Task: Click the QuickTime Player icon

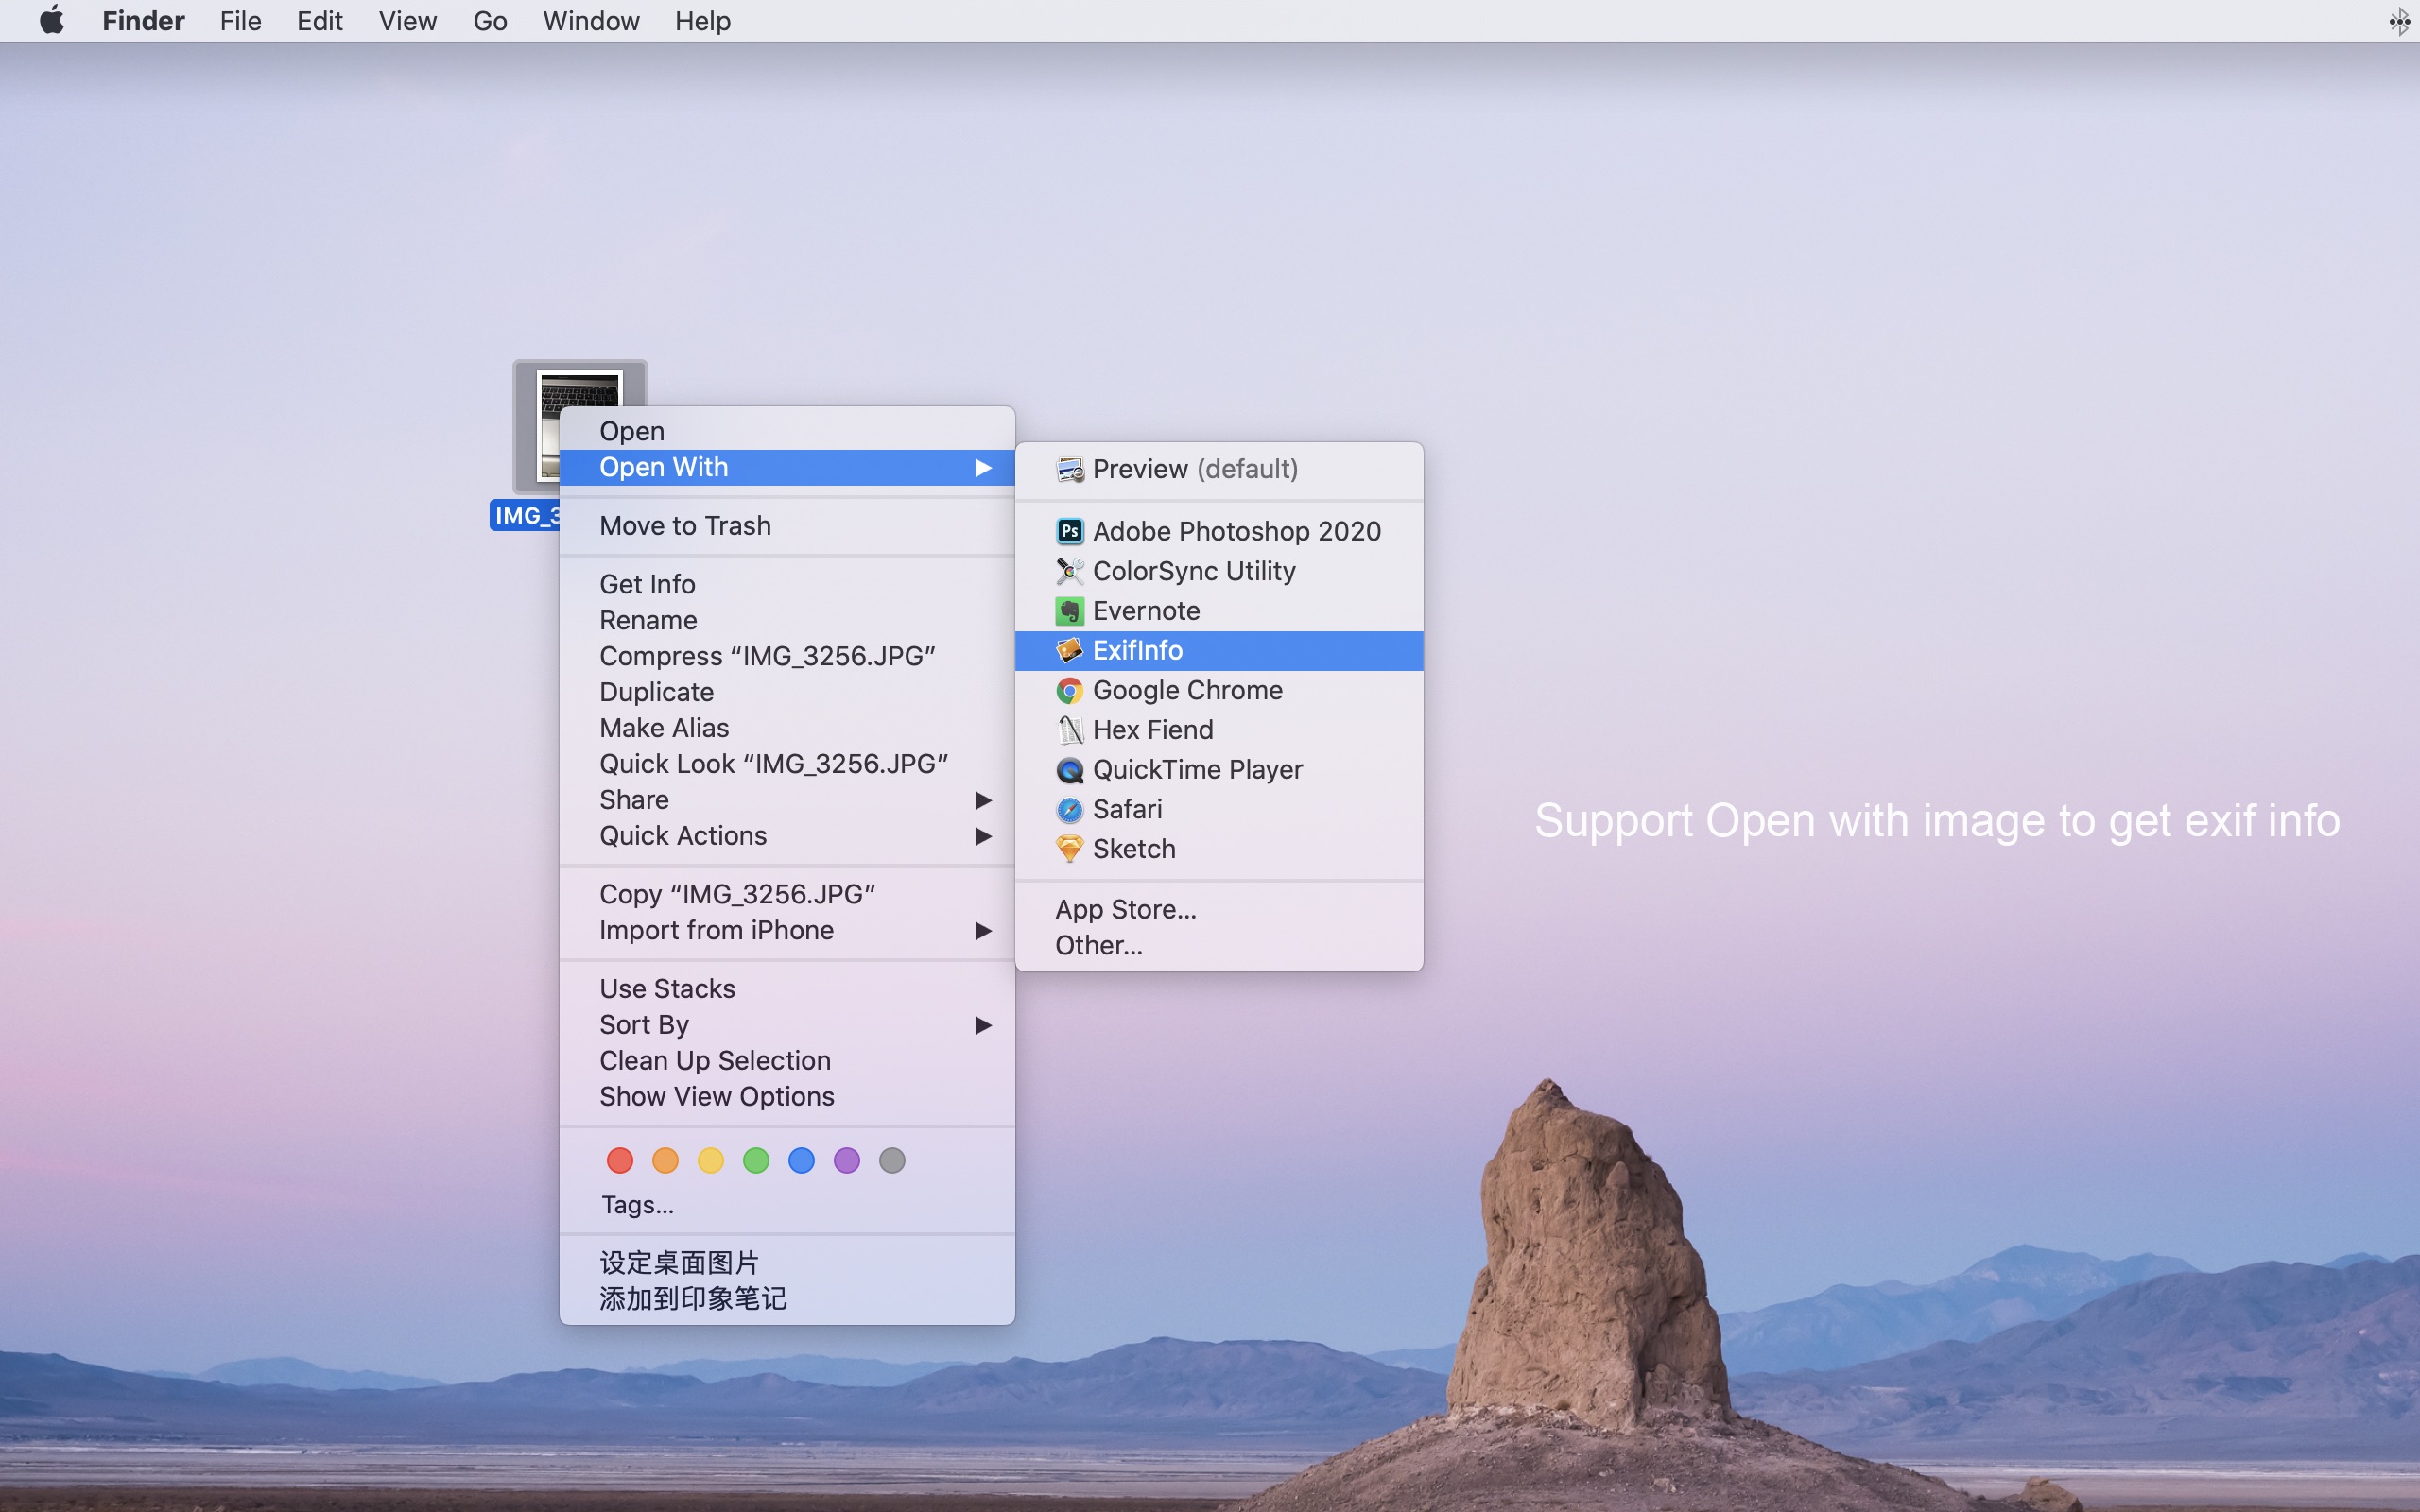Action: tap(1069, 770)
